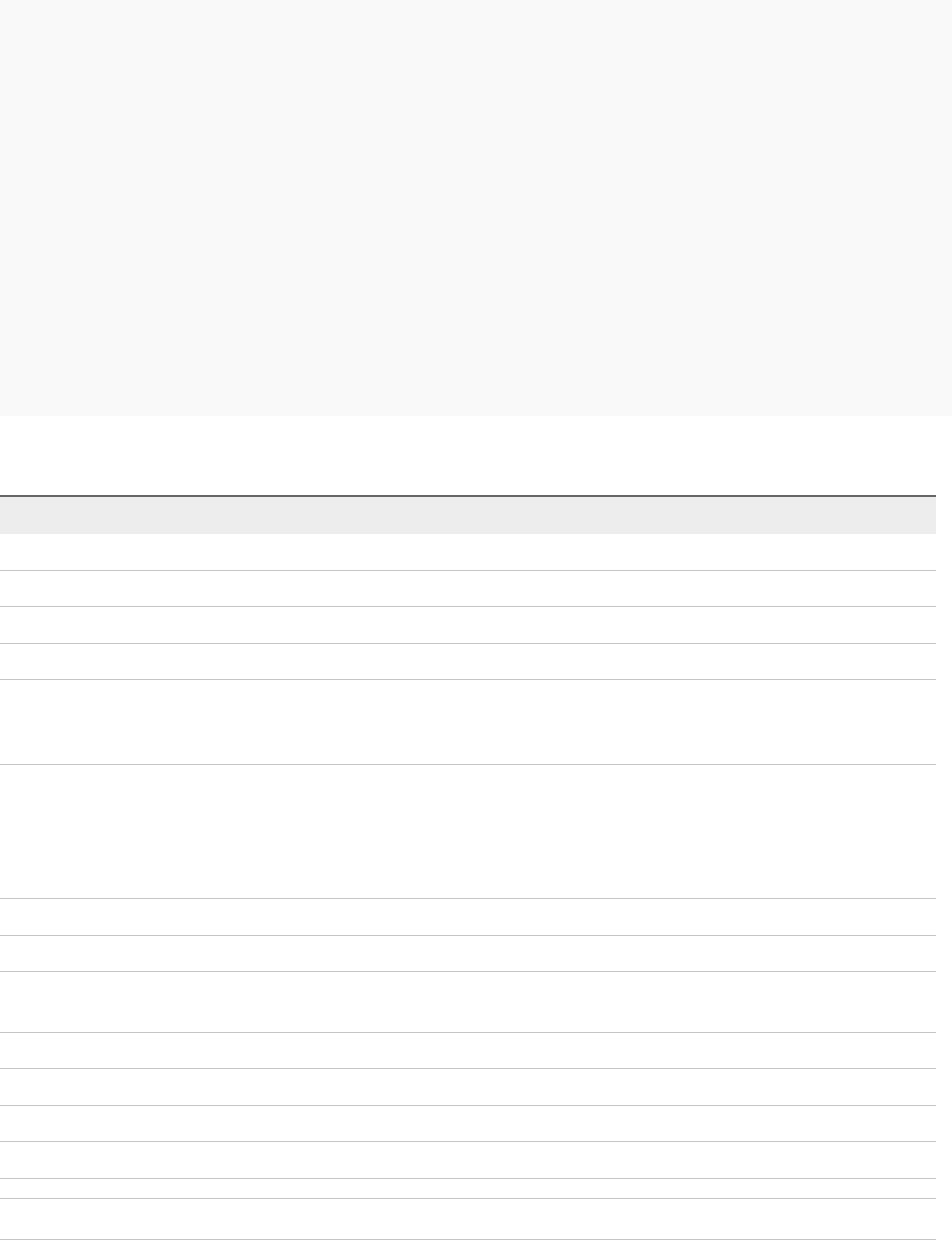Click the large blank gray panel
Image resolution: width=952 pixels, height=1240 pixels.
476,207
